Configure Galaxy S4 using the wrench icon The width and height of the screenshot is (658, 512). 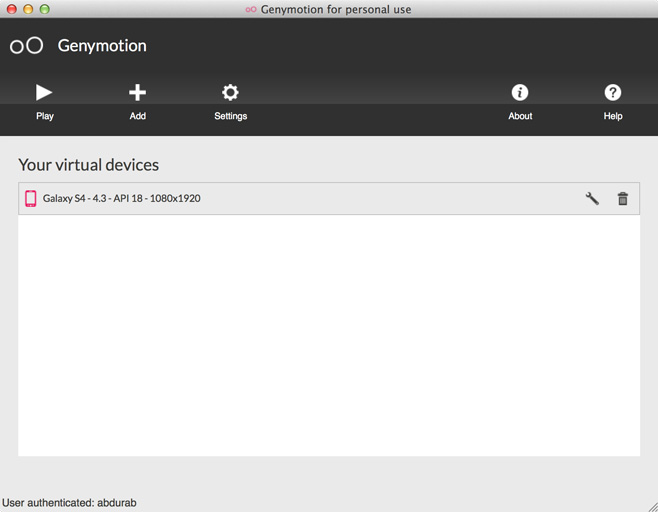coord(592,198)
